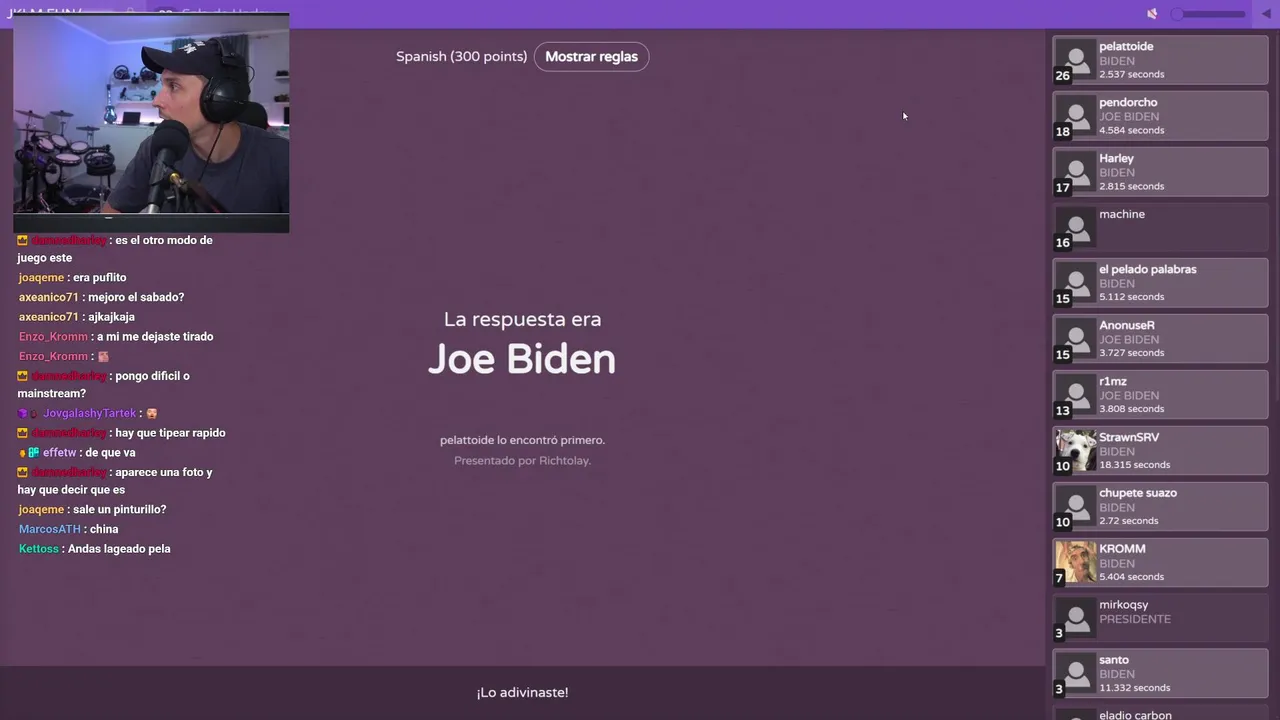Click mirkoqsy's guess 'PRESIDENTE'
The image size is (1280, 720).
[1134, 619]
